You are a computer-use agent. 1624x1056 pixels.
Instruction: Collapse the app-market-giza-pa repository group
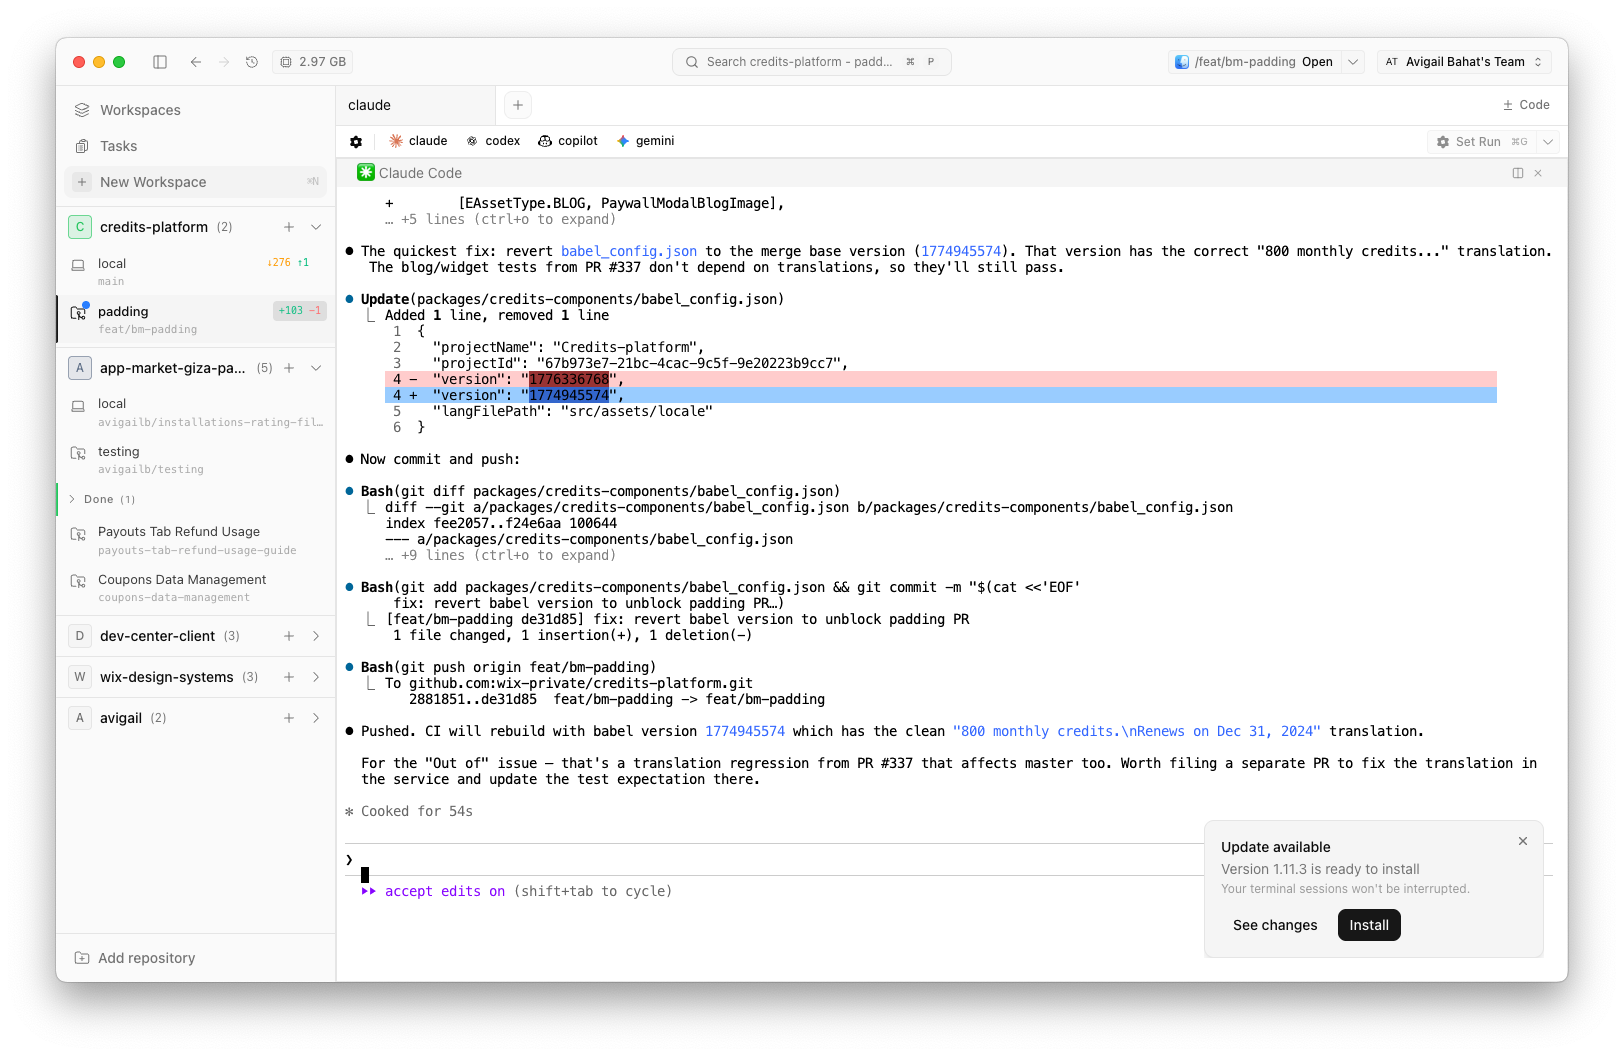pos(316,368)
